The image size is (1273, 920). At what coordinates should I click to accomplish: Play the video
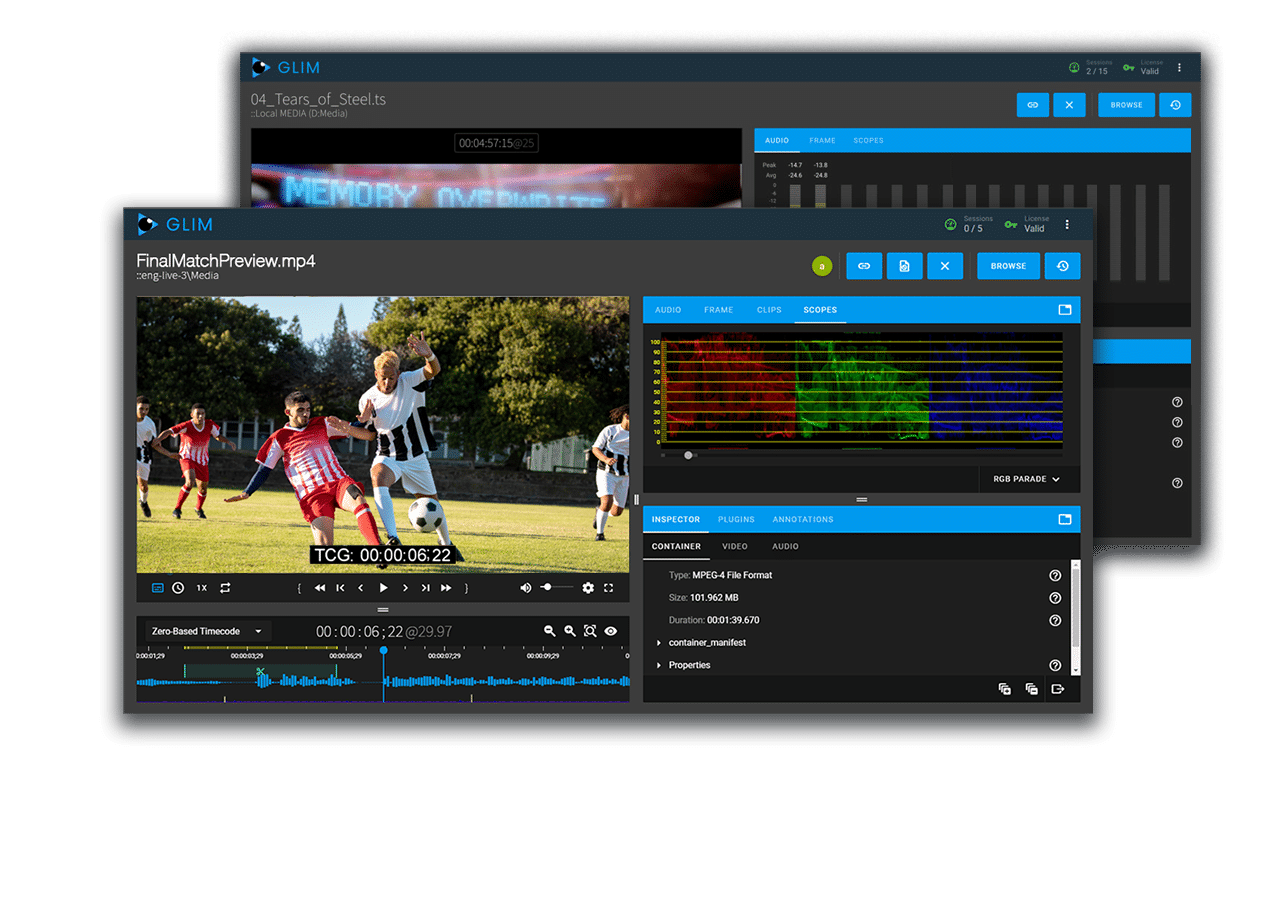[x=383, y=588]
